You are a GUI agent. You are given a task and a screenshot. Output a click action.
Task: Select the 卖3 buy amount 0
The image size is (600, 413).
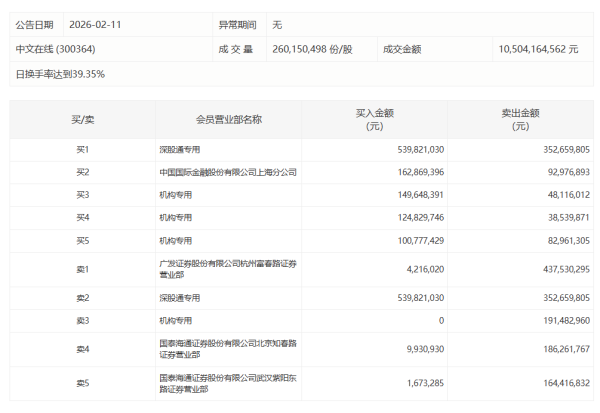point(441,321)
